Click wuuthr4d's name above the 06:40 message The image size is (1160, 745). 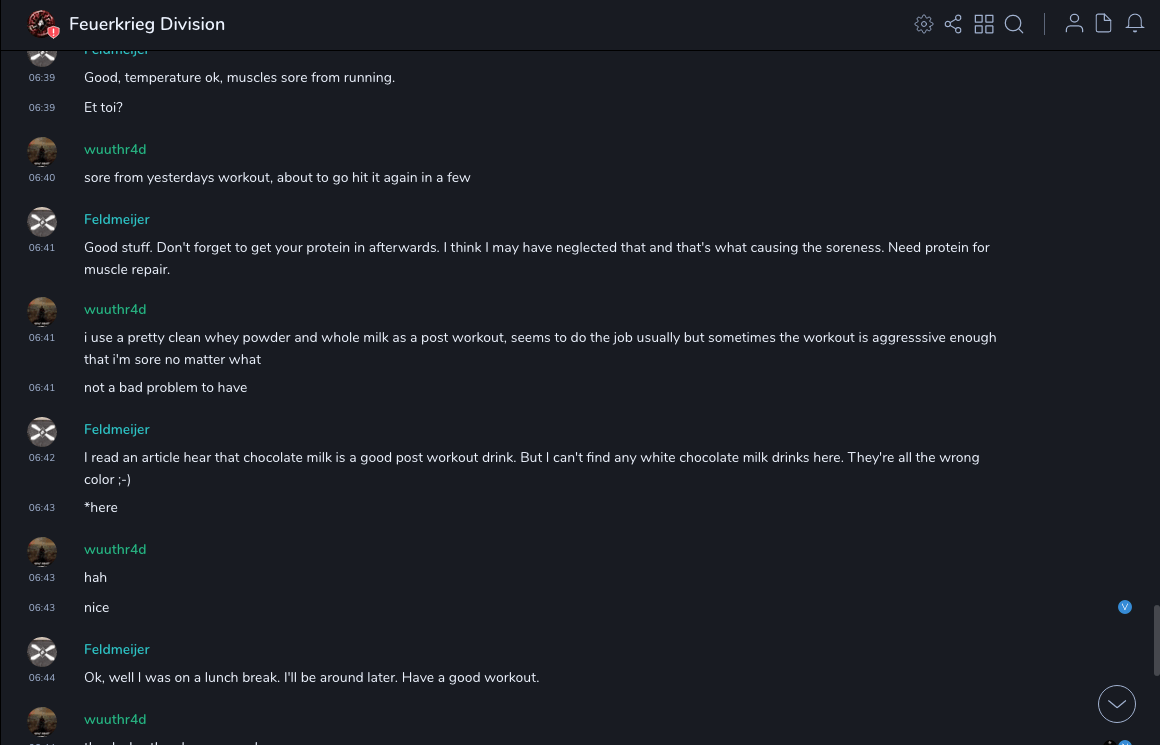(115, 149)
